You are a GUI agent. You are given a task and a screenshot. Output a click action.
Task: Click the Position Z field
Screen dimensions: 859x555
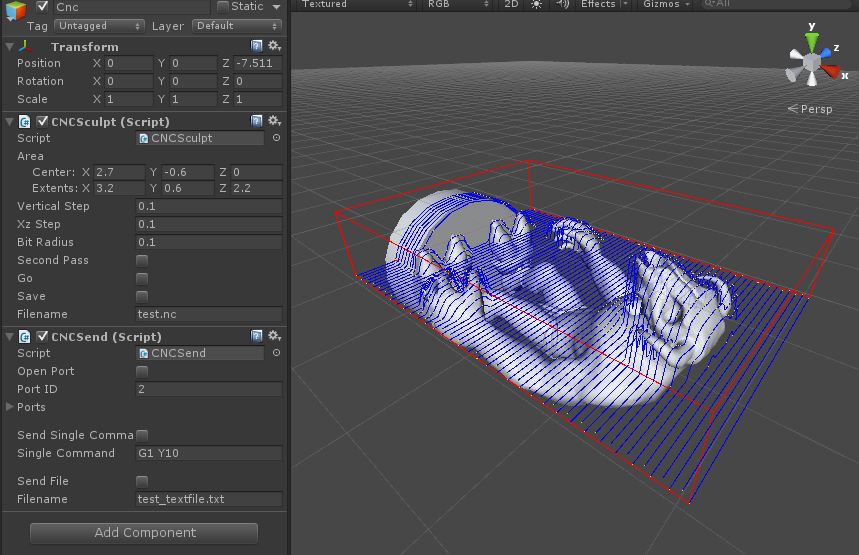pyautogui.click(x=257, y=63)
